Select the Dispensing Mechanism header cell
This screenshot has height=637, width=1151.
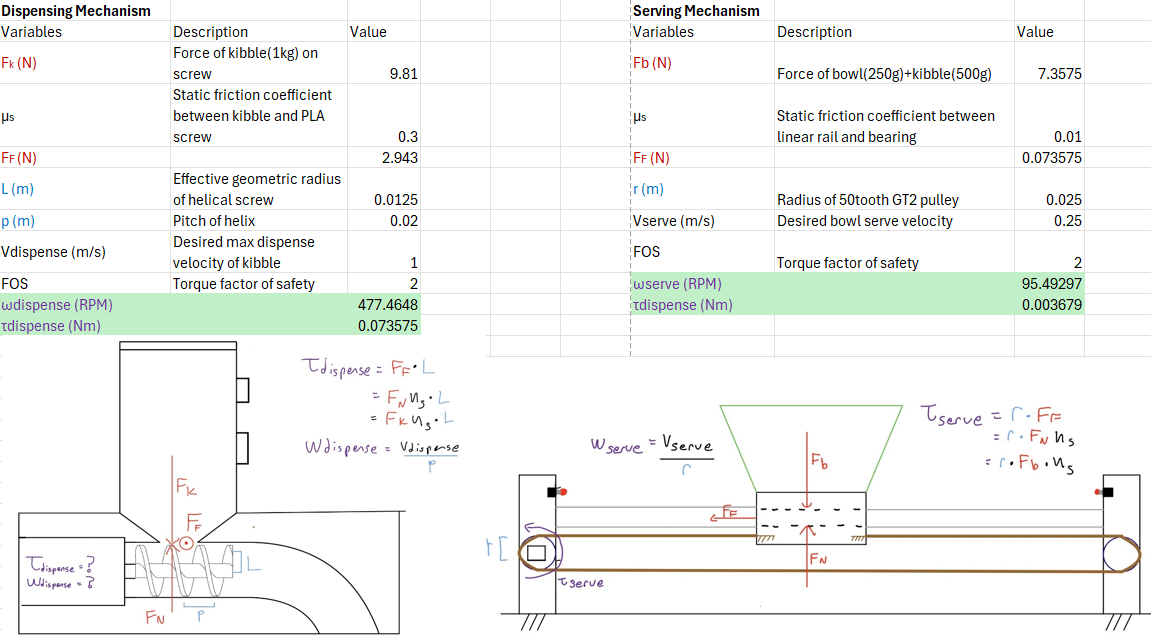(x=77, y=11)
